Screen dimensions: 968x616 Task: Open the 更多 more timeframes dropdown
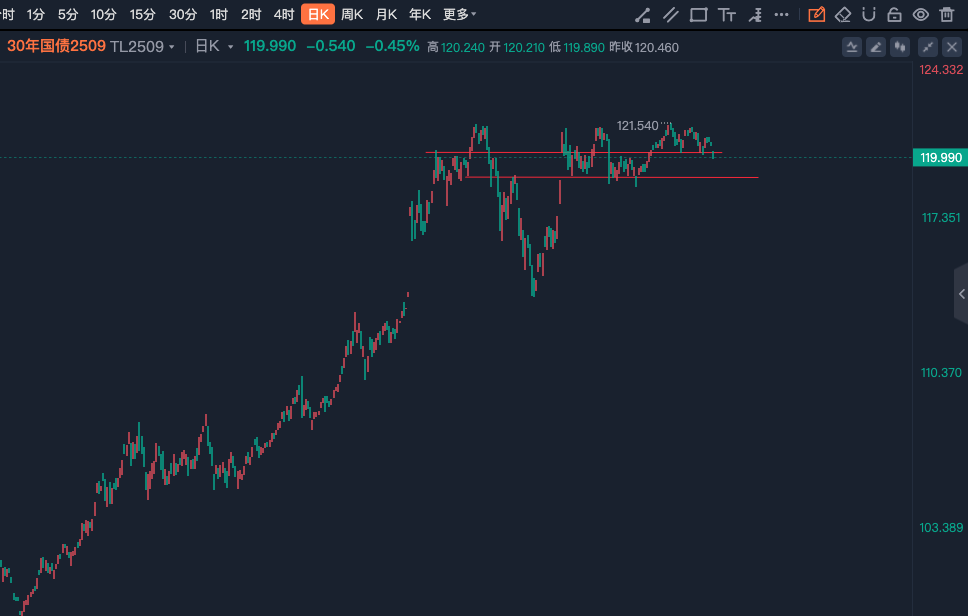coord(459,14)
